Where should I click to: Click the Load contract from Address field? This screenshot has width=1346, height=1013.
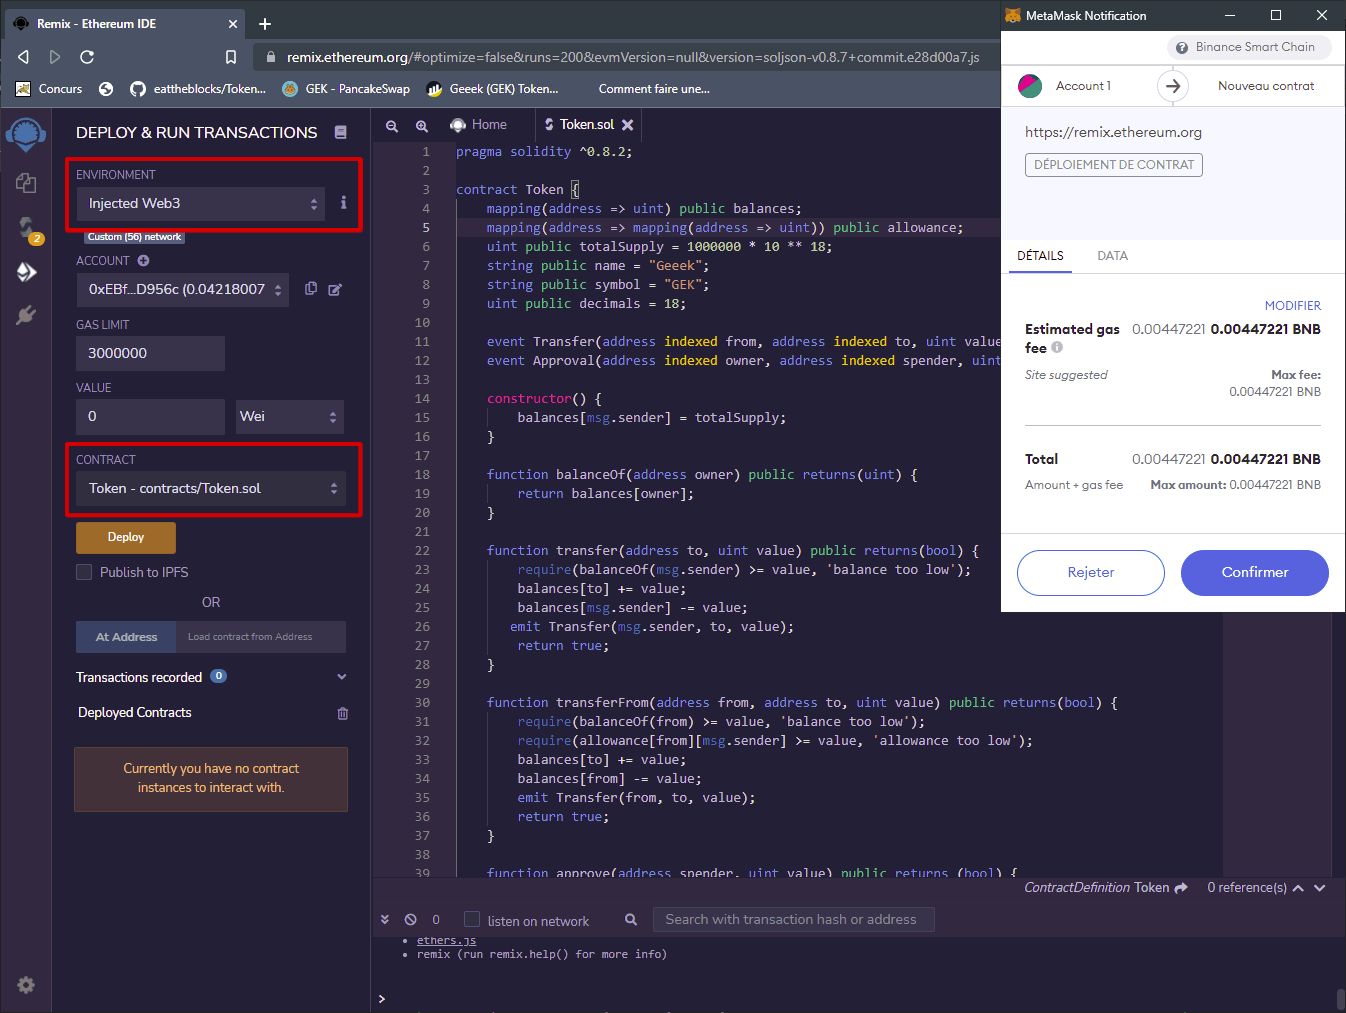coord(261,637)
